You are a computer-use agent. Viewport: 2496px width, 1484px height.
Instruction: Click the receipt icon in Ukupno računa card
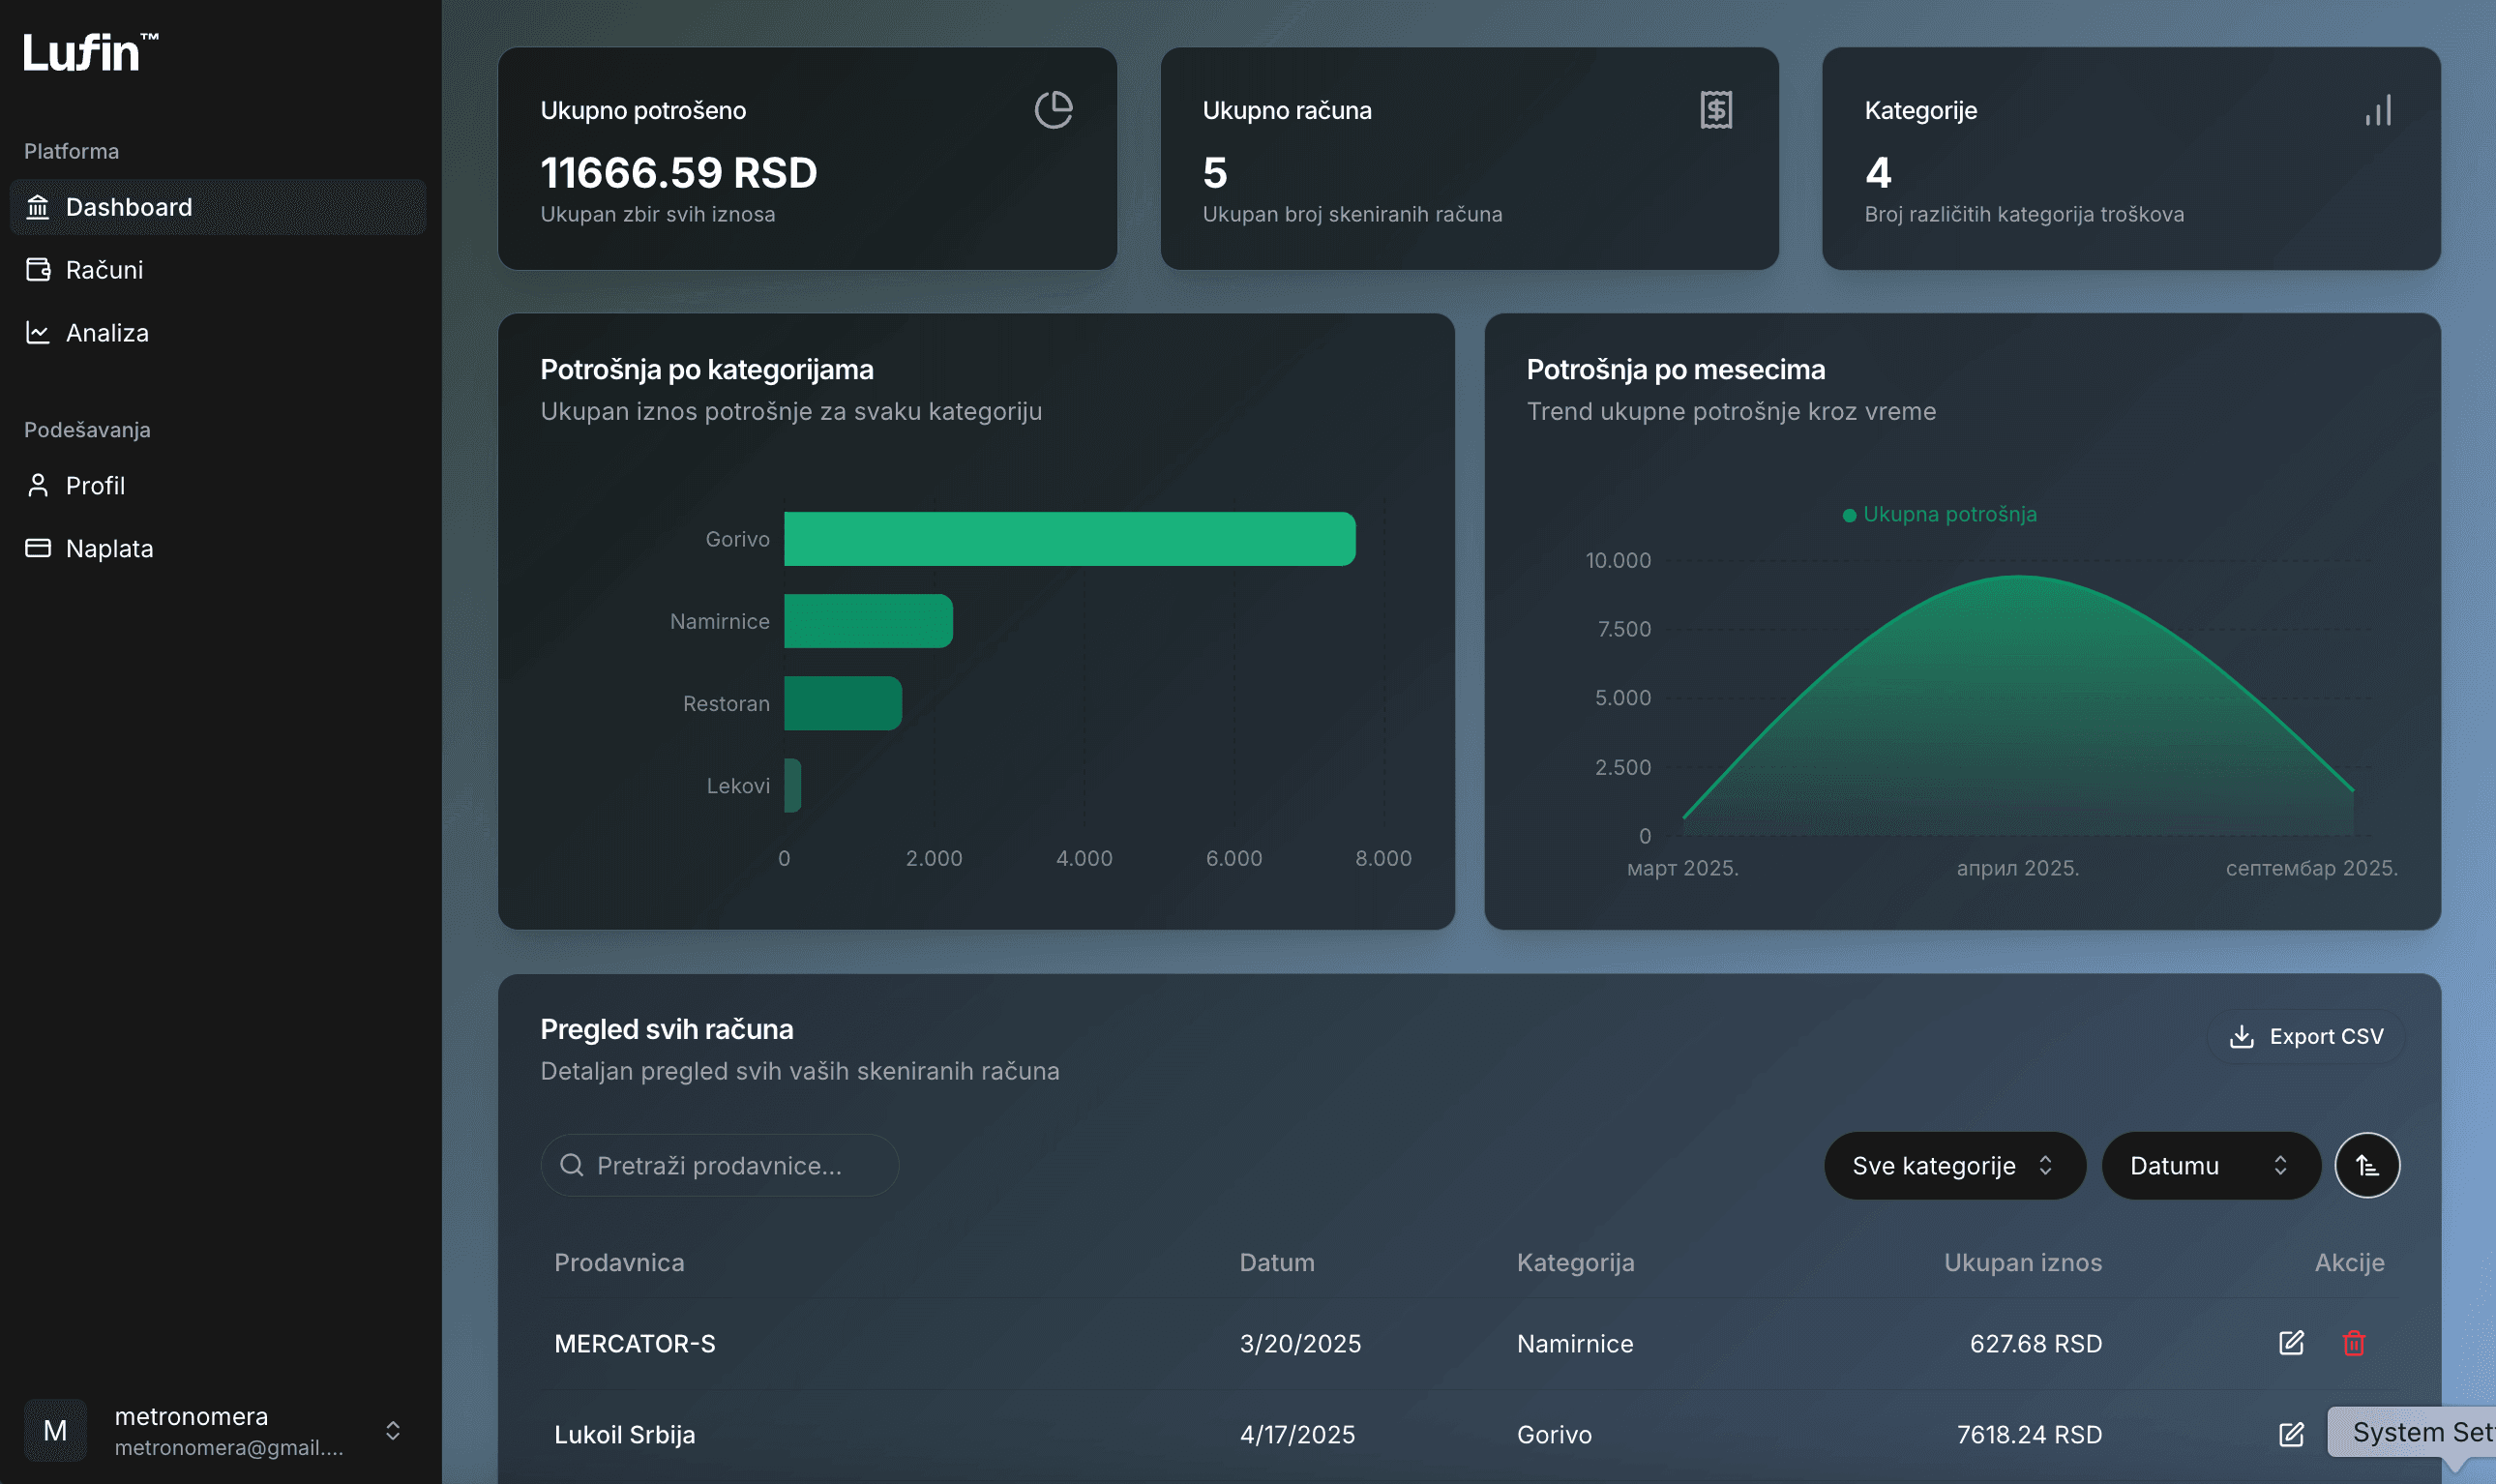[1715, 110]
